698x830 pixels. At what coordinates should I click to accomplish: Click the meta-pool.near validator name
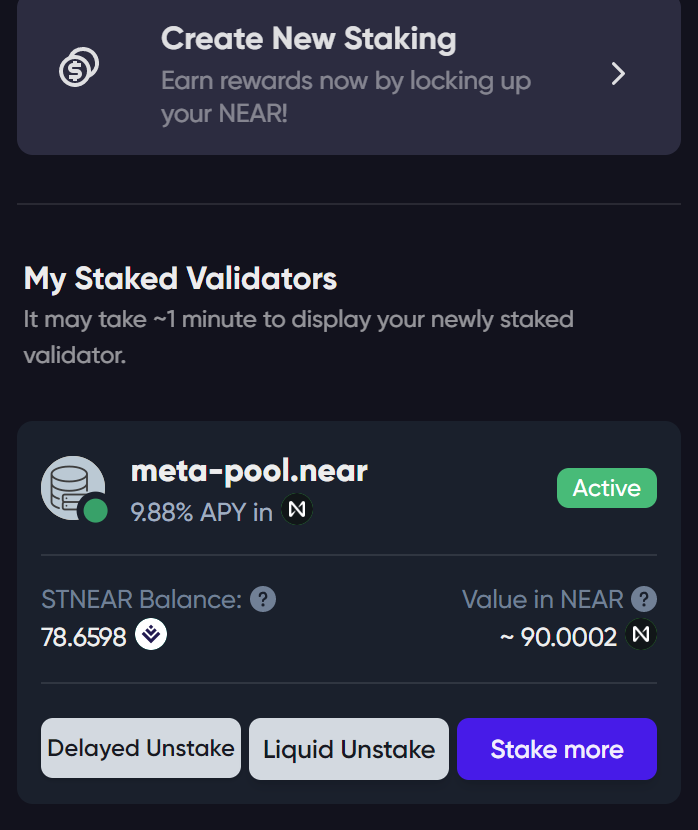[249, 471]
